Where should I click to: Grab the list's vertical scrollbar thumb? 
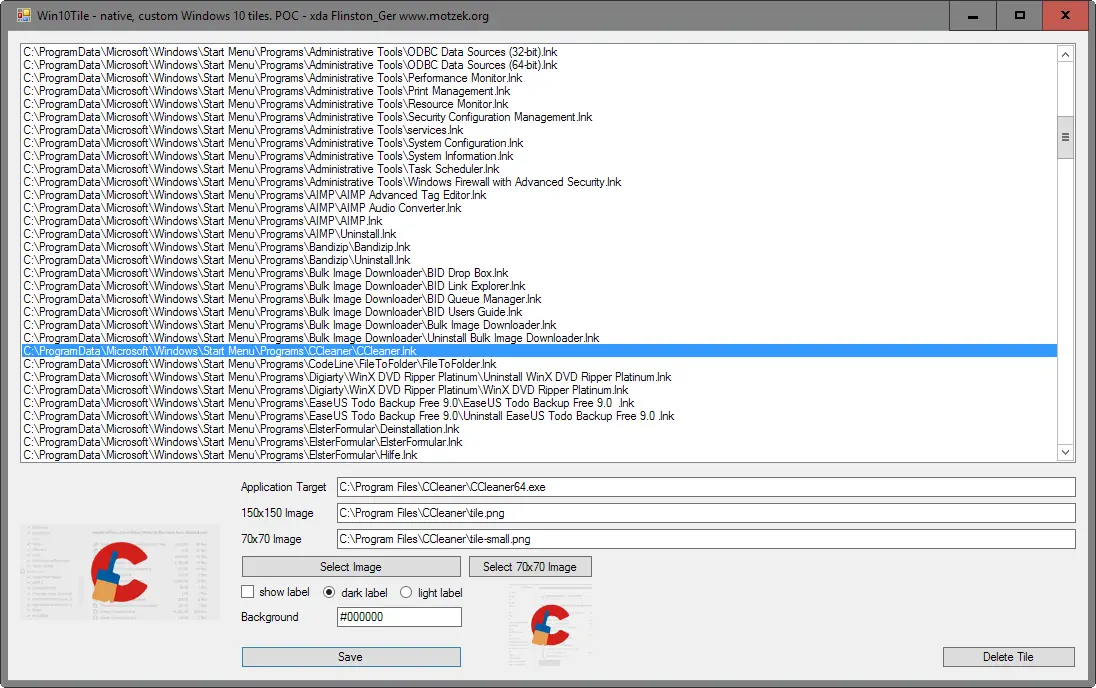pos(1065,137)
